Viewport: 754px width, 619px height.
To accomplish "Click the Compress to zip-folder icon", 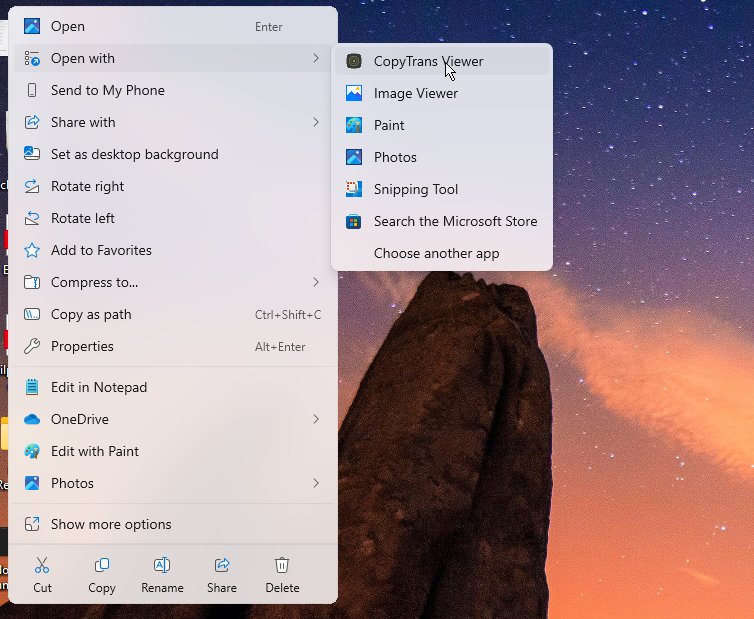I will tap(32, 282).
